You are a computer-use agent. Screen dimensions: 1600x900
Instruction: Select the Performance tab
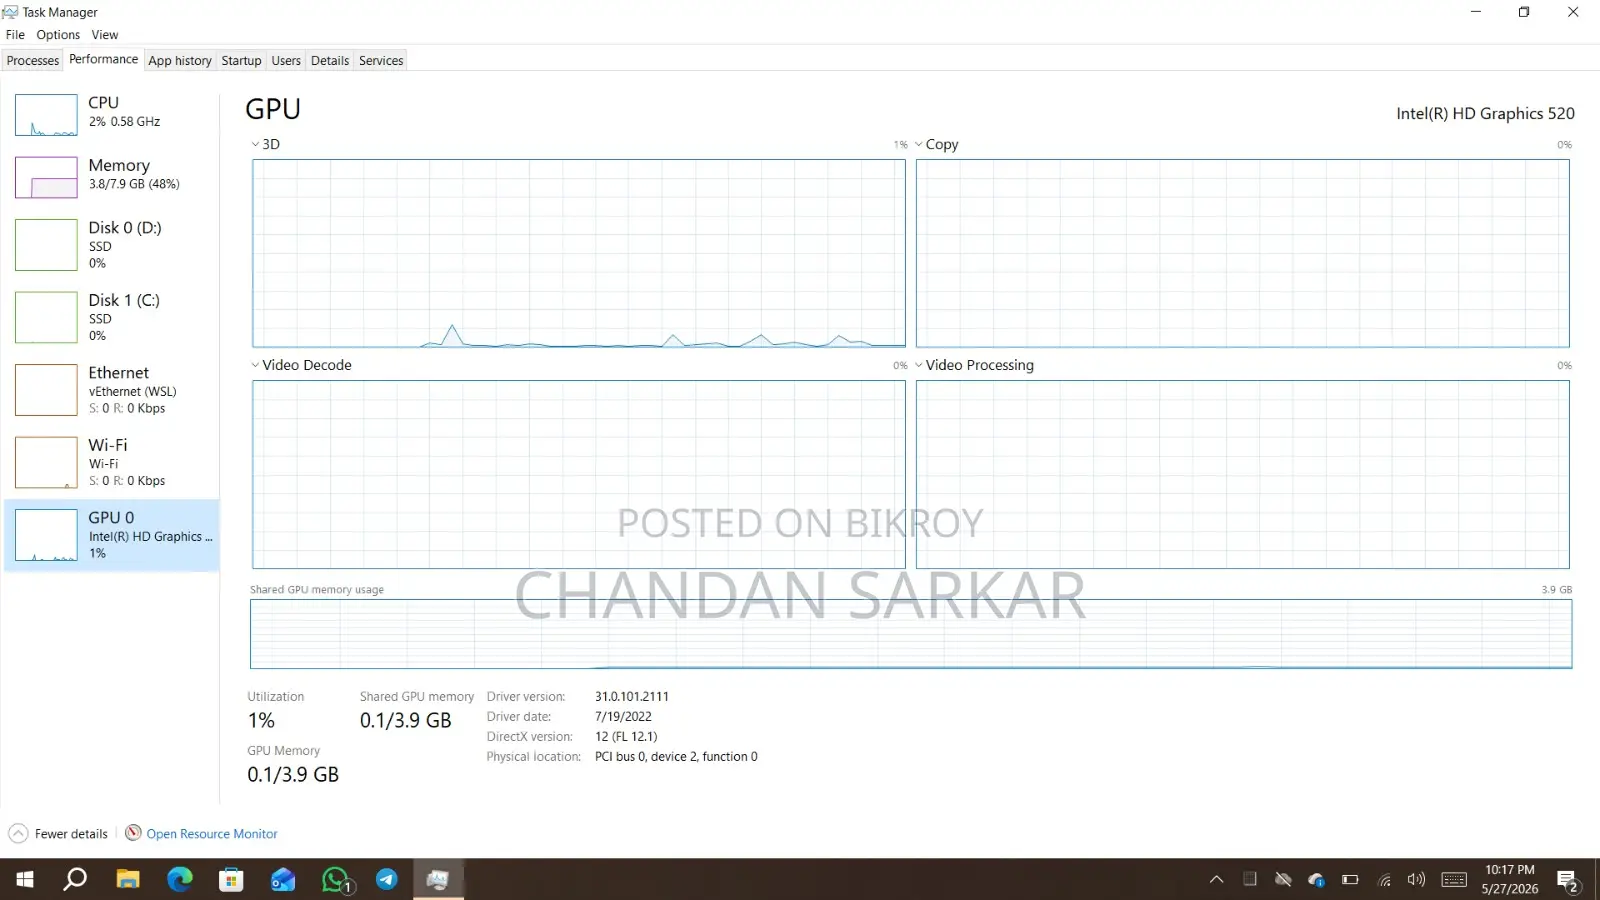tap(104, 60)
